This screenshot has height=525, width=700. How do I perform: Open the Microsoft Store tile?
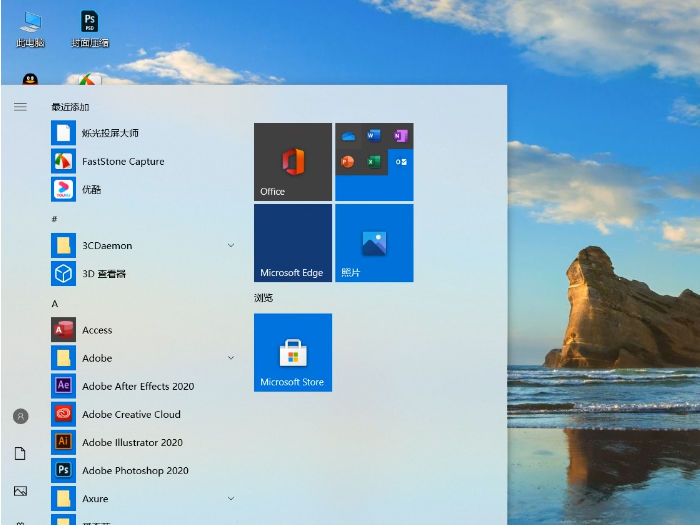(x=293, y=353)
